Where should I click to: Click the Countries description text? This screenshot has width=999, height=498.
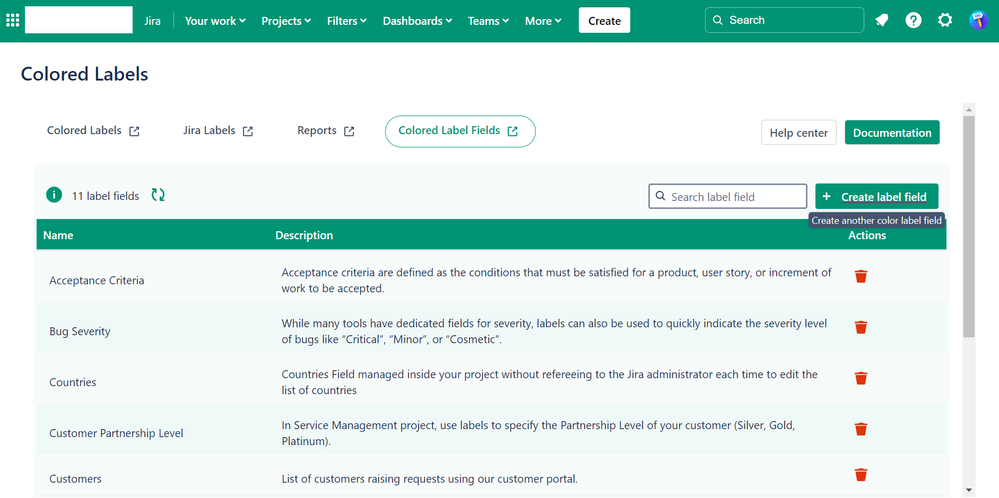549,382
